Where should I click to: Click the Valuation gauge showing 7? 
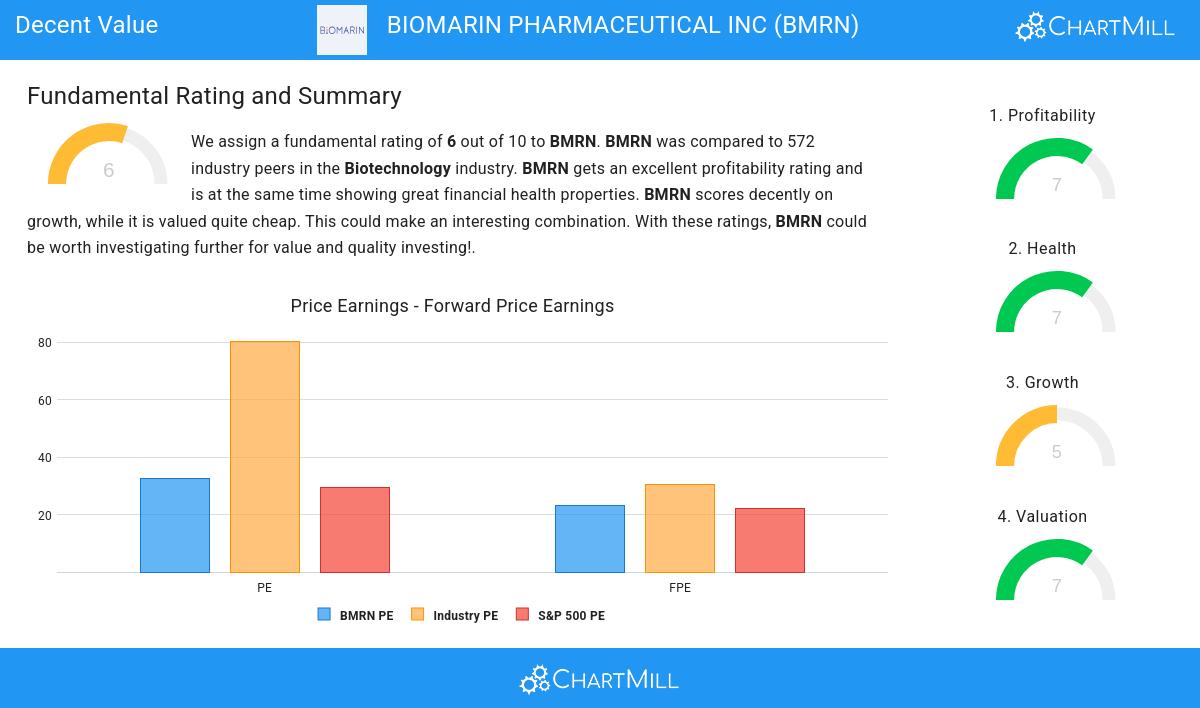click(x=1055, y=573)
